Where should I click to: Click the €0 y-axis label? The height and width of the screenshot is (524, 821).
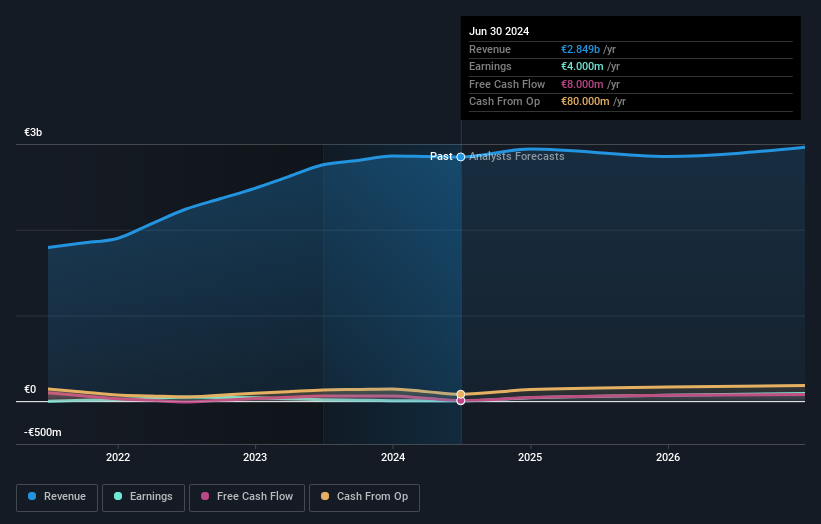point(30,389)
